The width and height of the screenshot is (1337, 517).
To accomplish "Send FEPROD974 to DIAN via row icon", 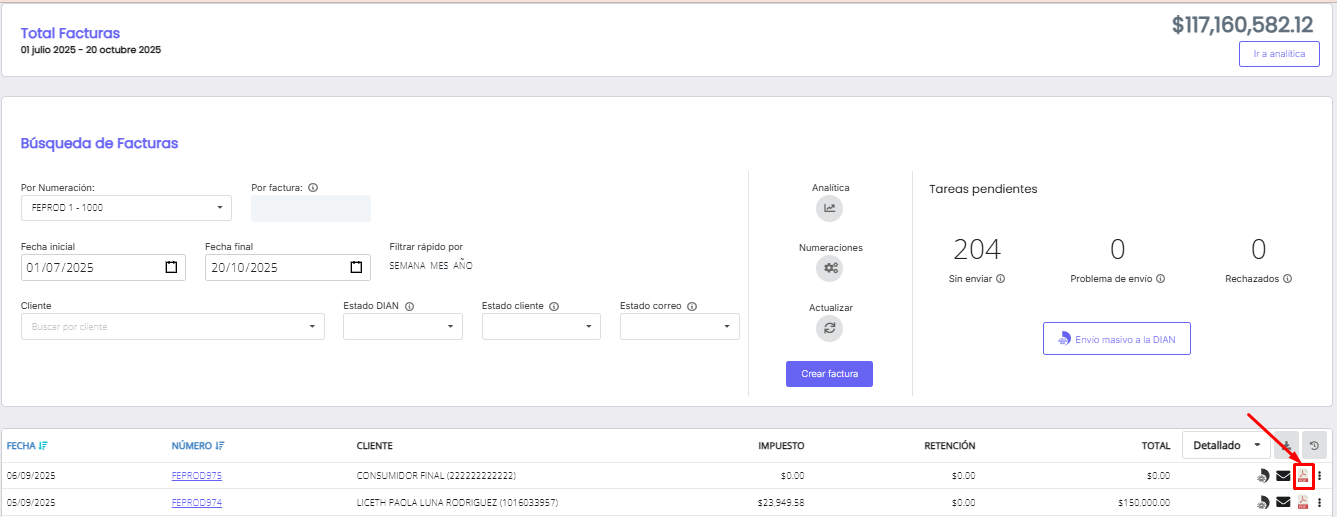I will pyautogui.click(x=1263, y=502).
